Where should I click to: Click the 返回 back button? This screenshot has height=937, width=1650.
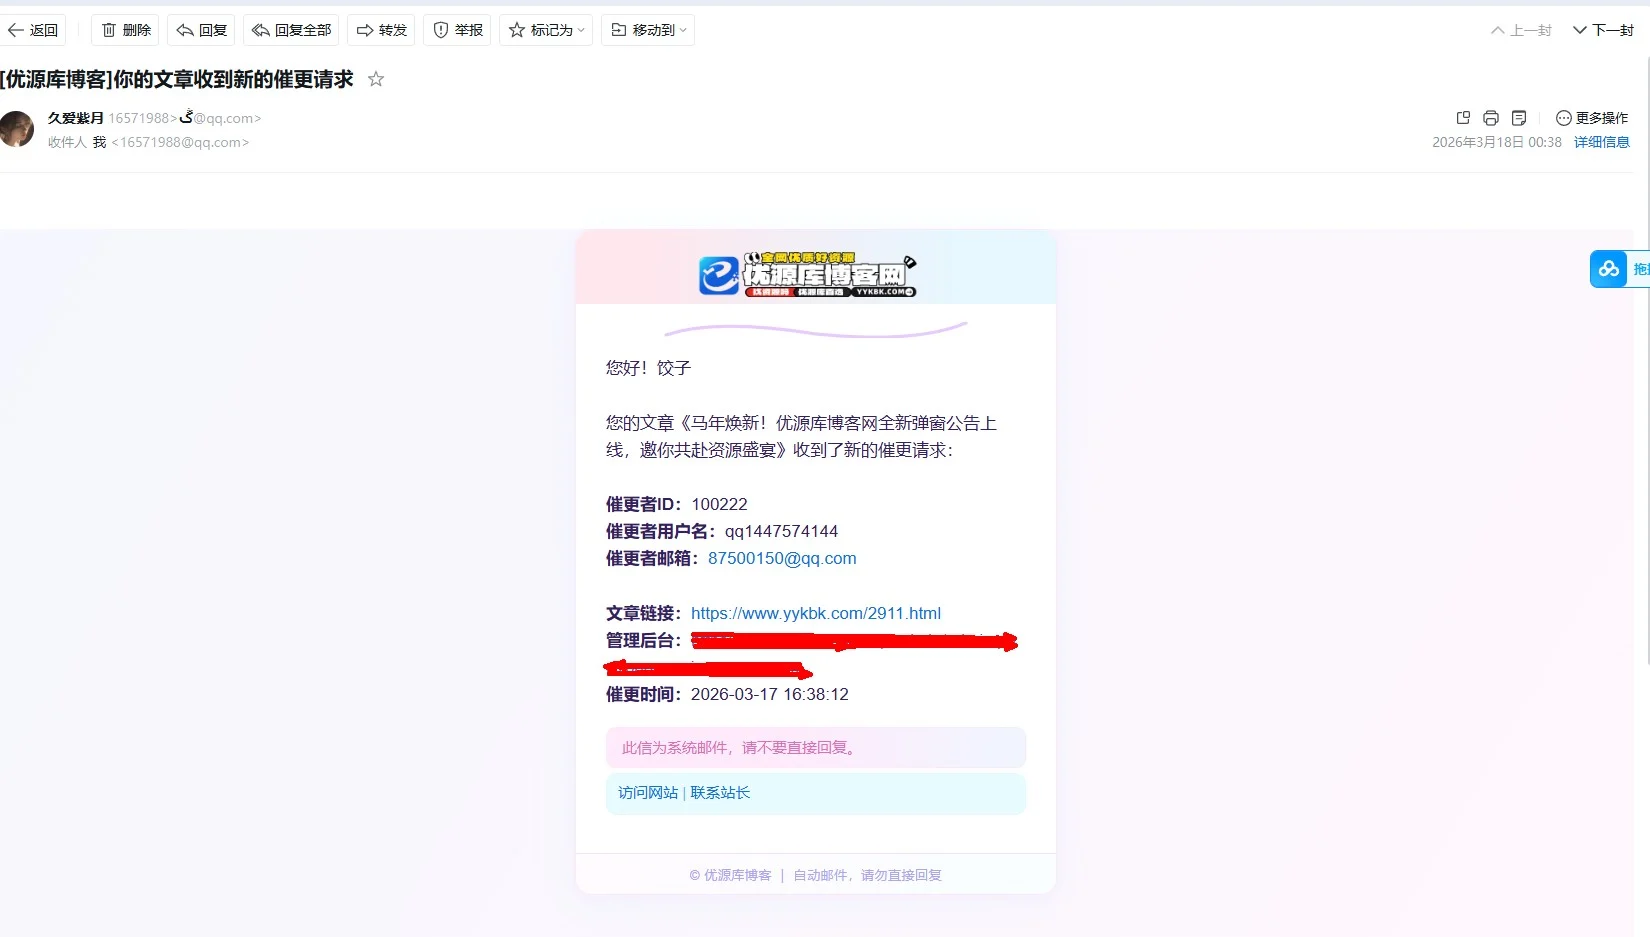[x=34, y=30]
